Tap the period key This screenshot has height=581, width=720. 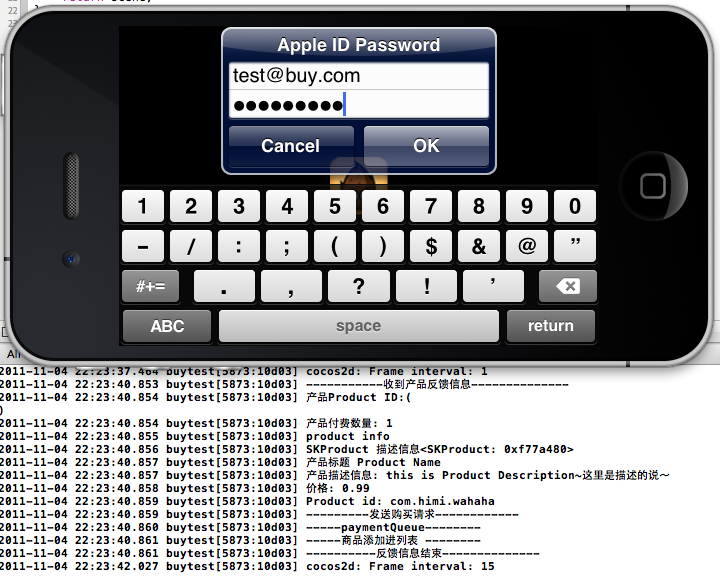click(224, 286)
